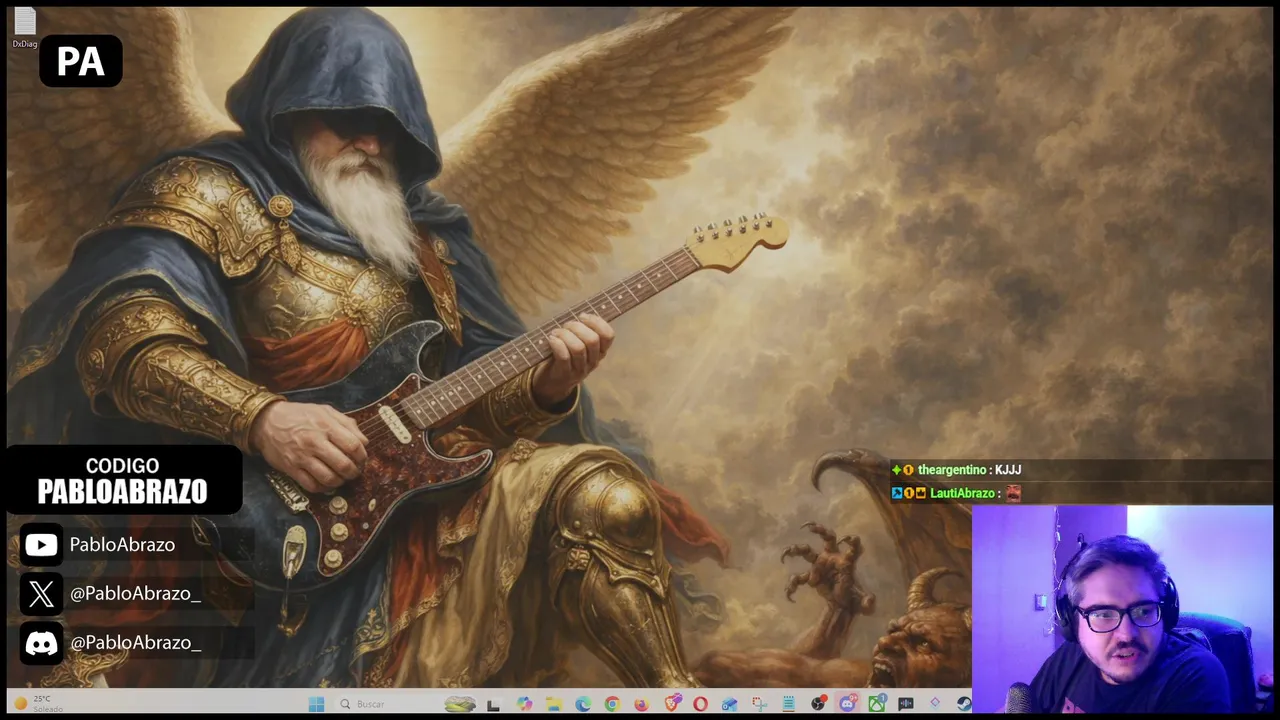1280x720 pixels.
Task: Open the audio waveform app in taskbar
Action: [x=905, y=704]
